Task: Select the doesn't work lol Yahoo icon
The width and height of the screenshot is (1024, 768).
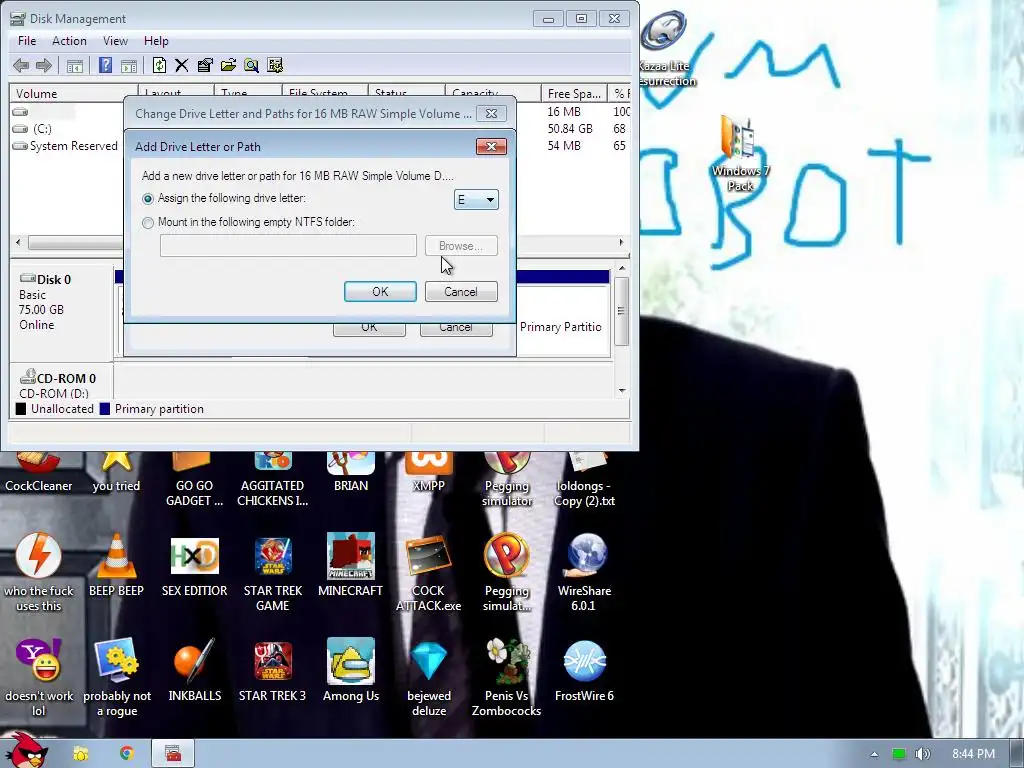Action: tap(39, 678)
